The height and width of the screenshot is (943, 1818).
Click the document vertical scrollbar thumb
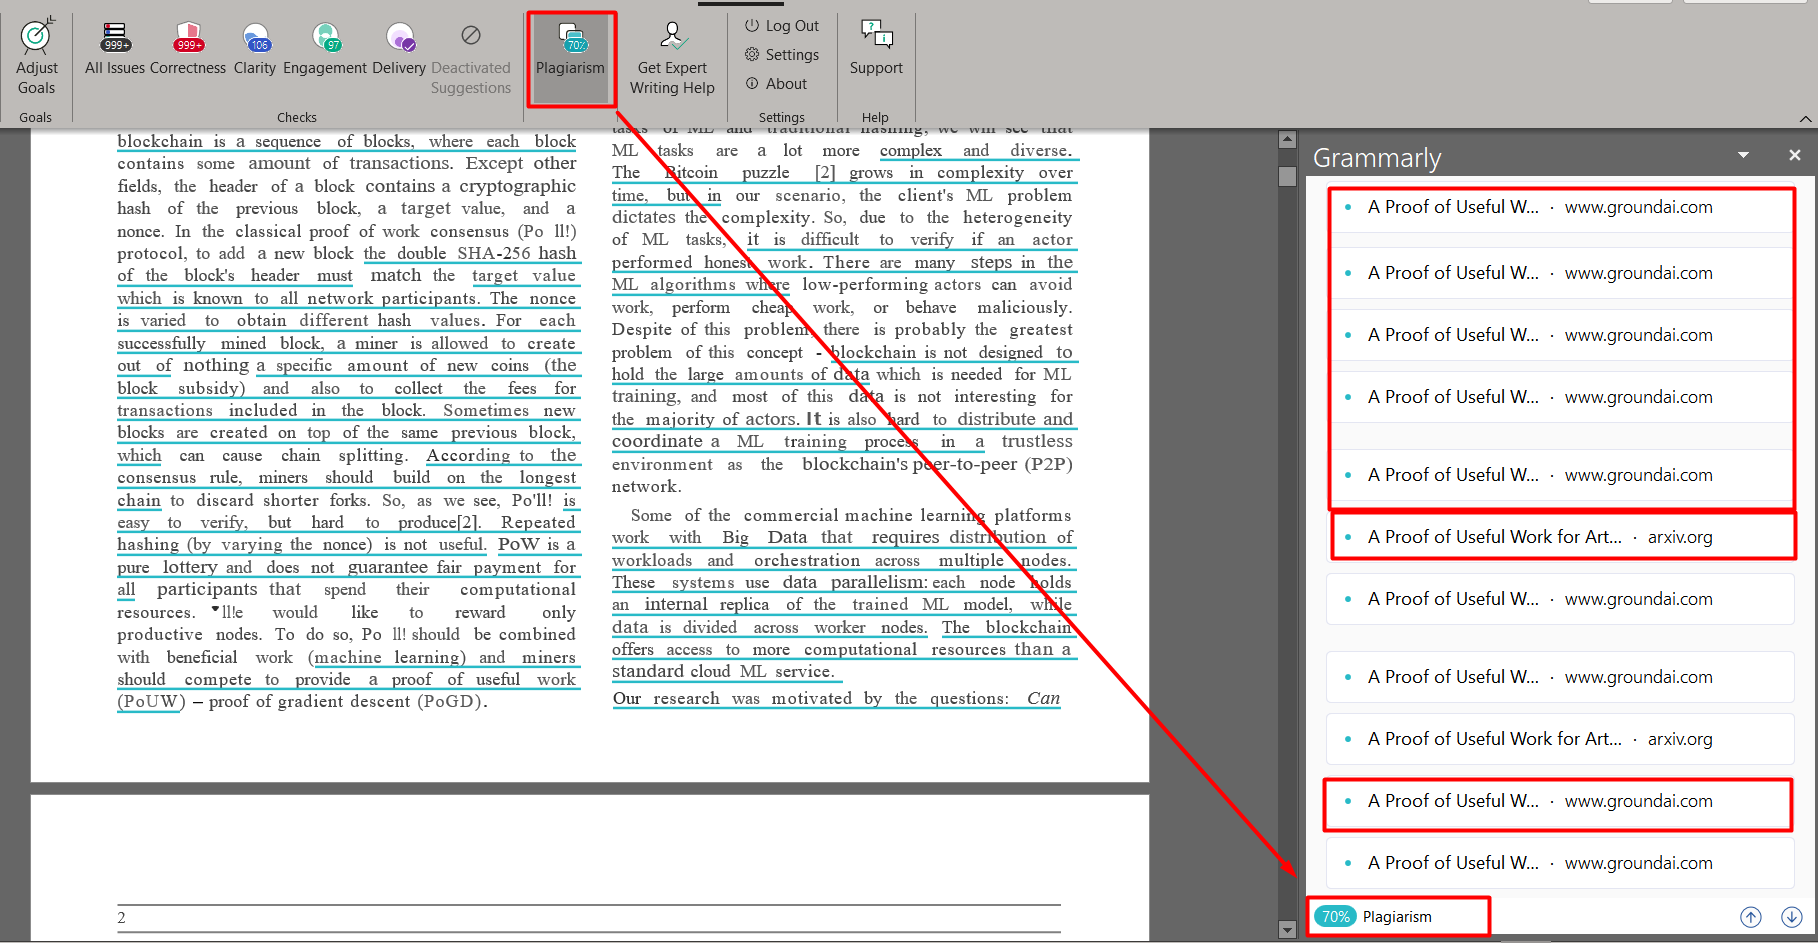pyautogui.click(x=1288, y=176)
